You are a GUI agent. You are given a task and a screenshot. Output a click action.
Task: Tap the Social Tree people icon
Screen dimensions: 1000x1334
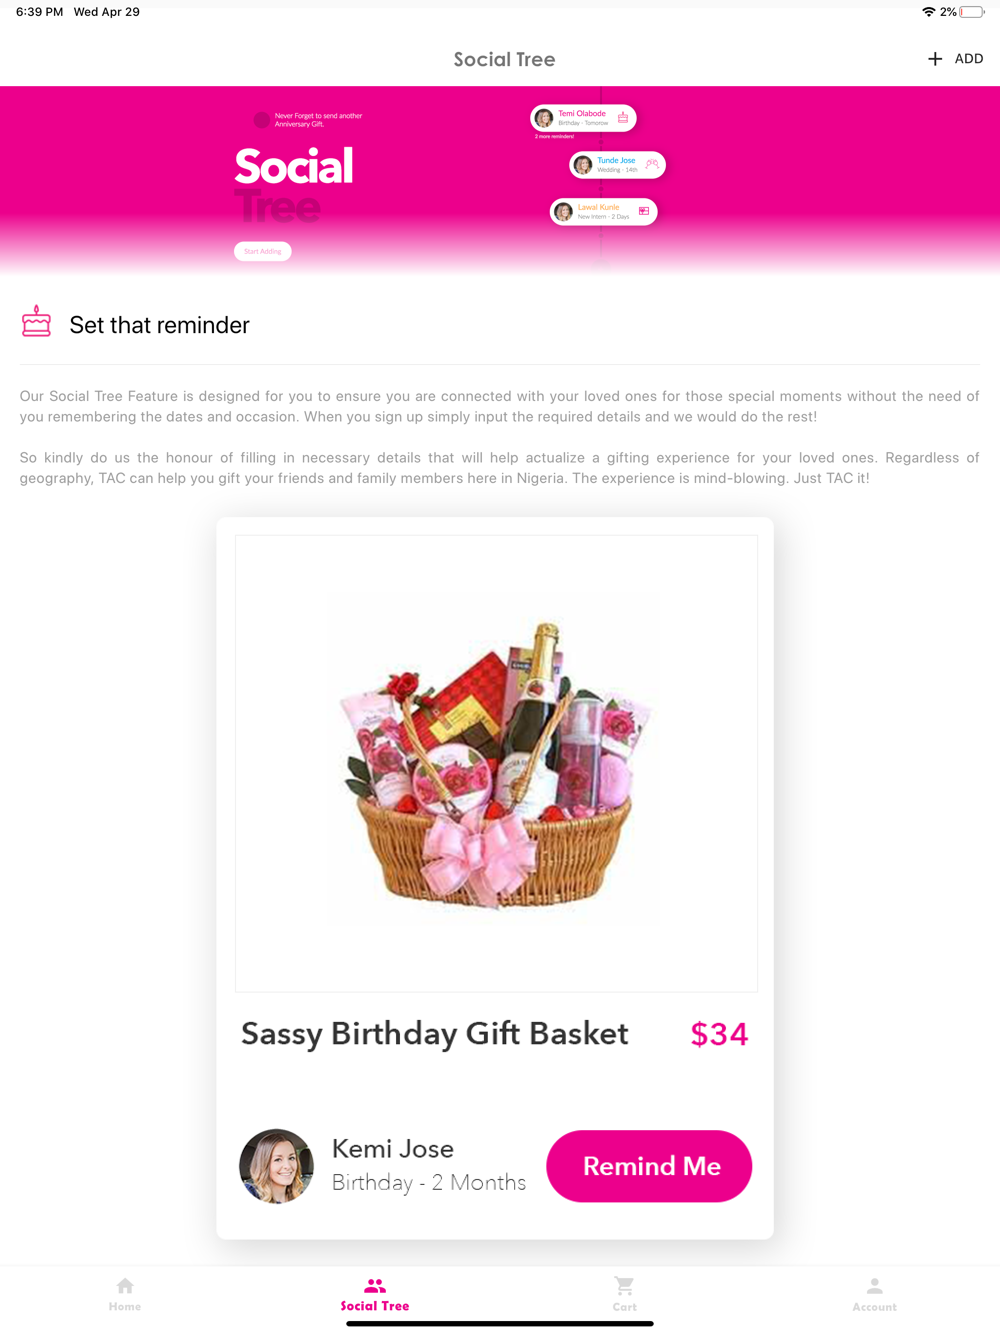pyautogui.click(x=375, y=1286)
